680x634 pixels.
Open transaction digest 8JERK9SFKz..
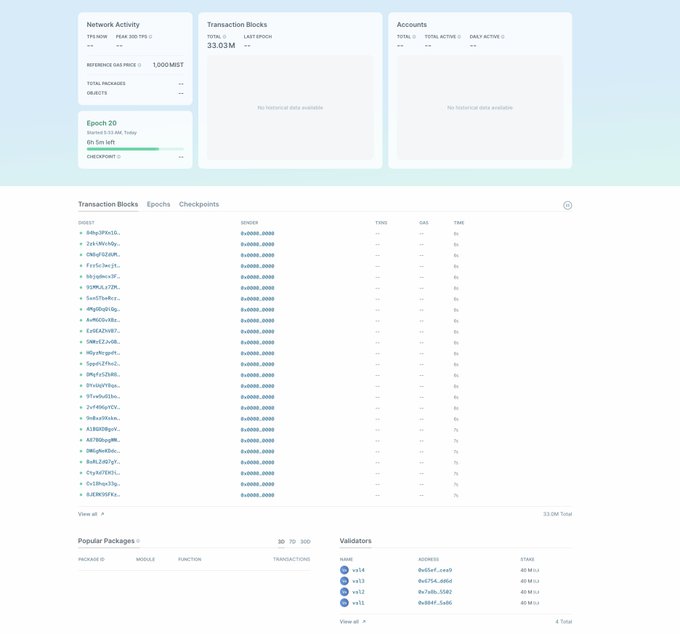tap(103, 495)
